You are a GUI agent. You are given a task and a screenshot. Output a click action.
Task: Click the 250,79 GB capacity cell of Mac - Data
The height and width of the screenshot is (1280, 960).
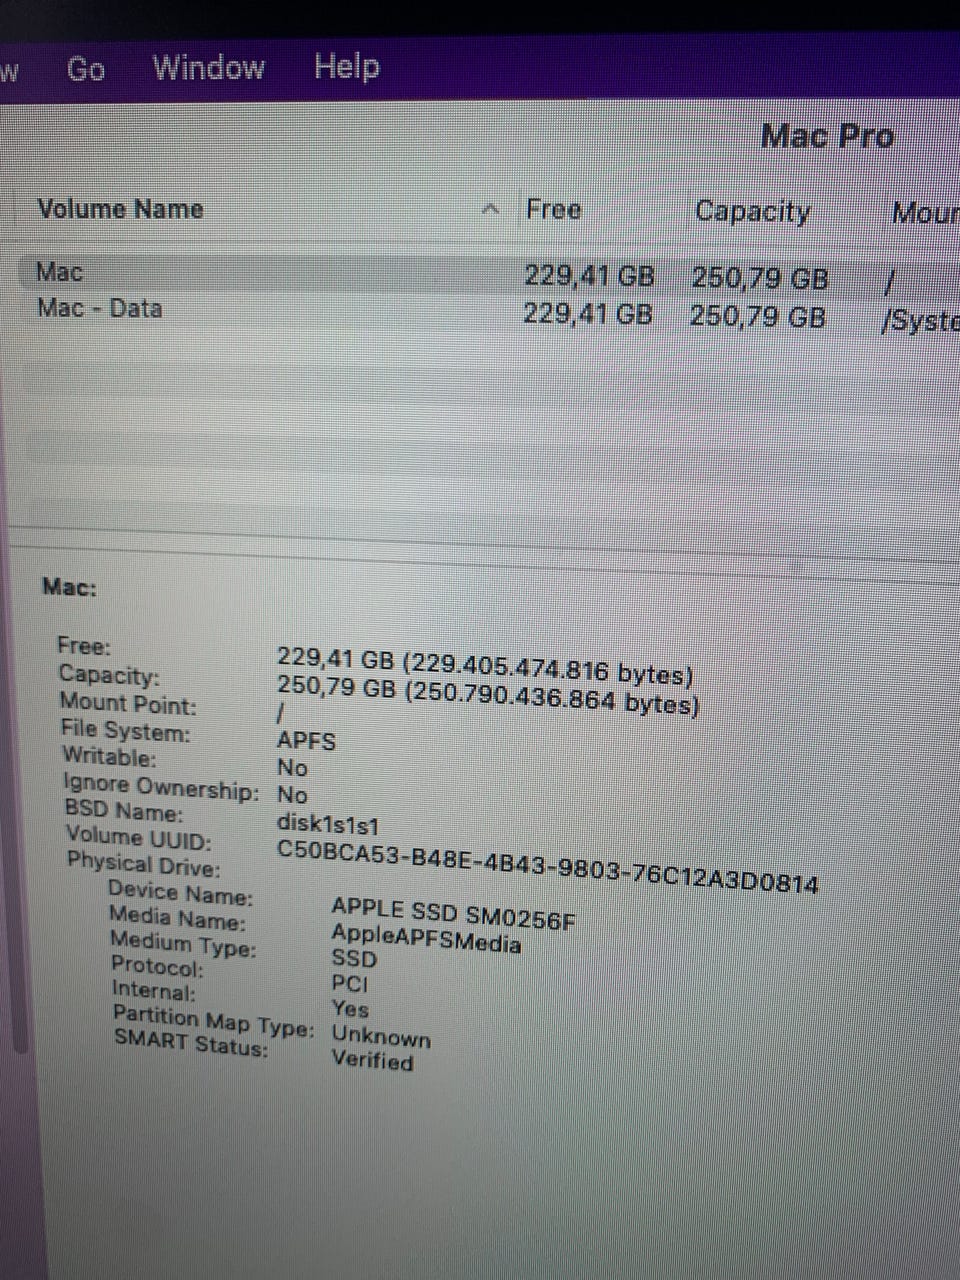[x=758, y=317]
